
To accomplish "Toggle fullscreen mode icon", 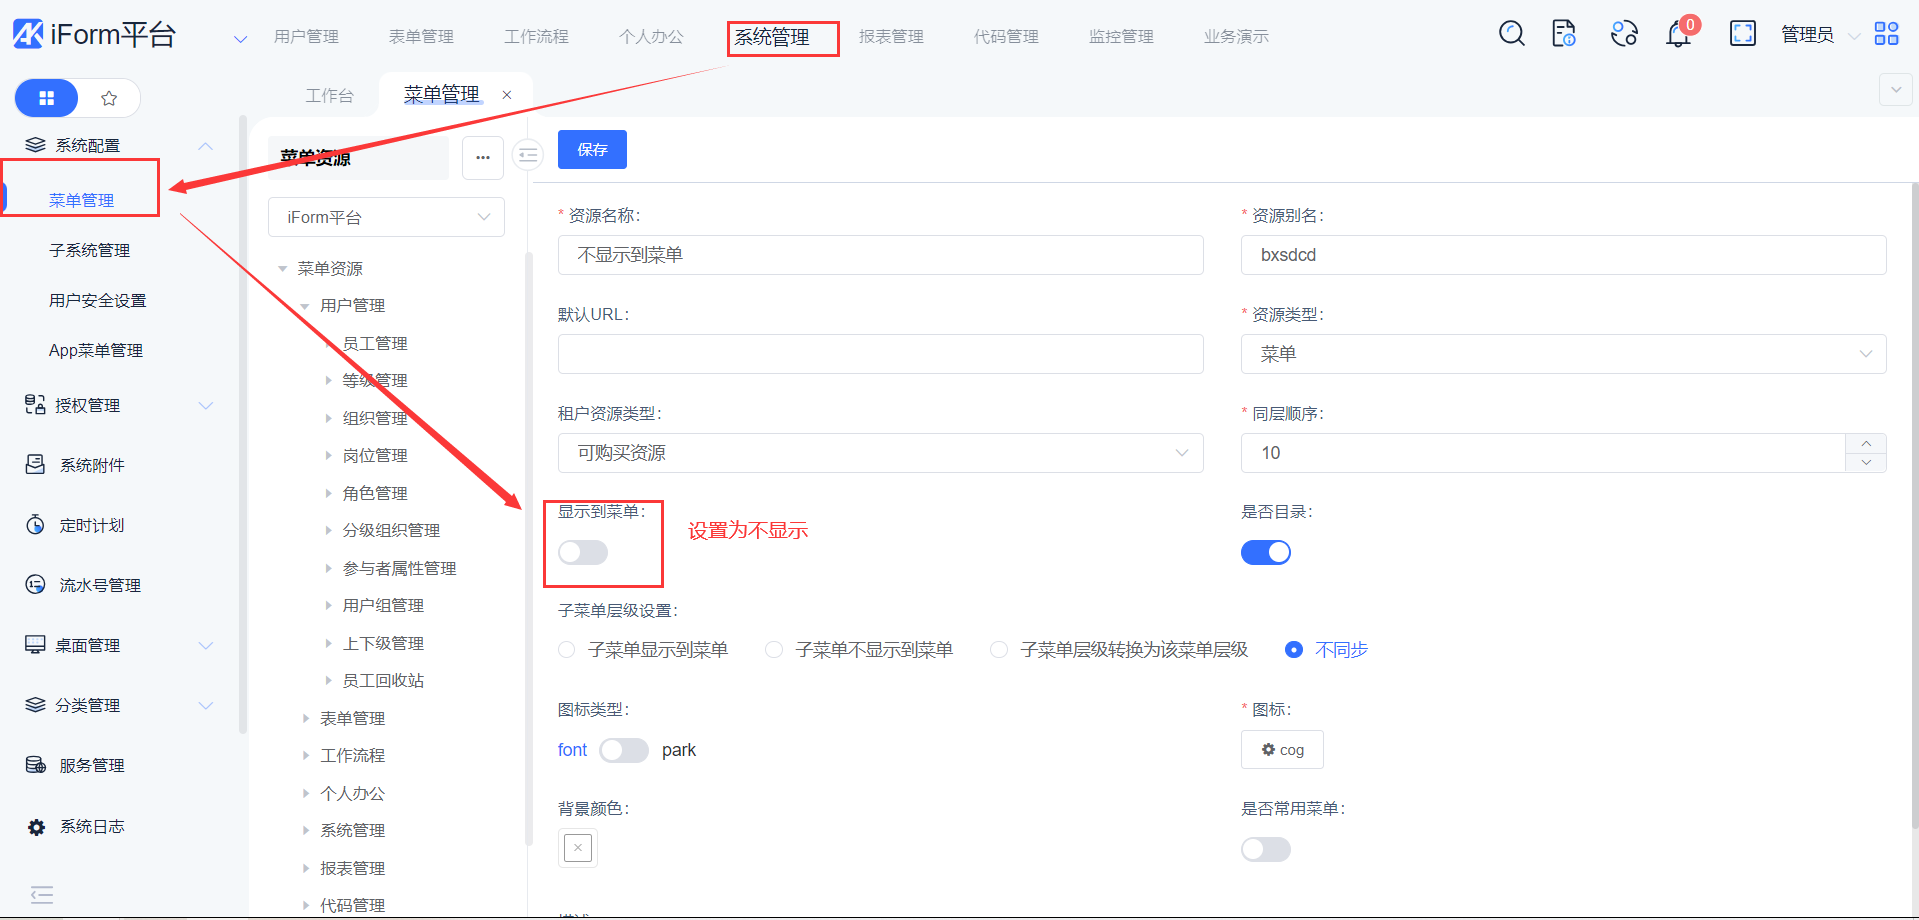I will (1742, 34).
